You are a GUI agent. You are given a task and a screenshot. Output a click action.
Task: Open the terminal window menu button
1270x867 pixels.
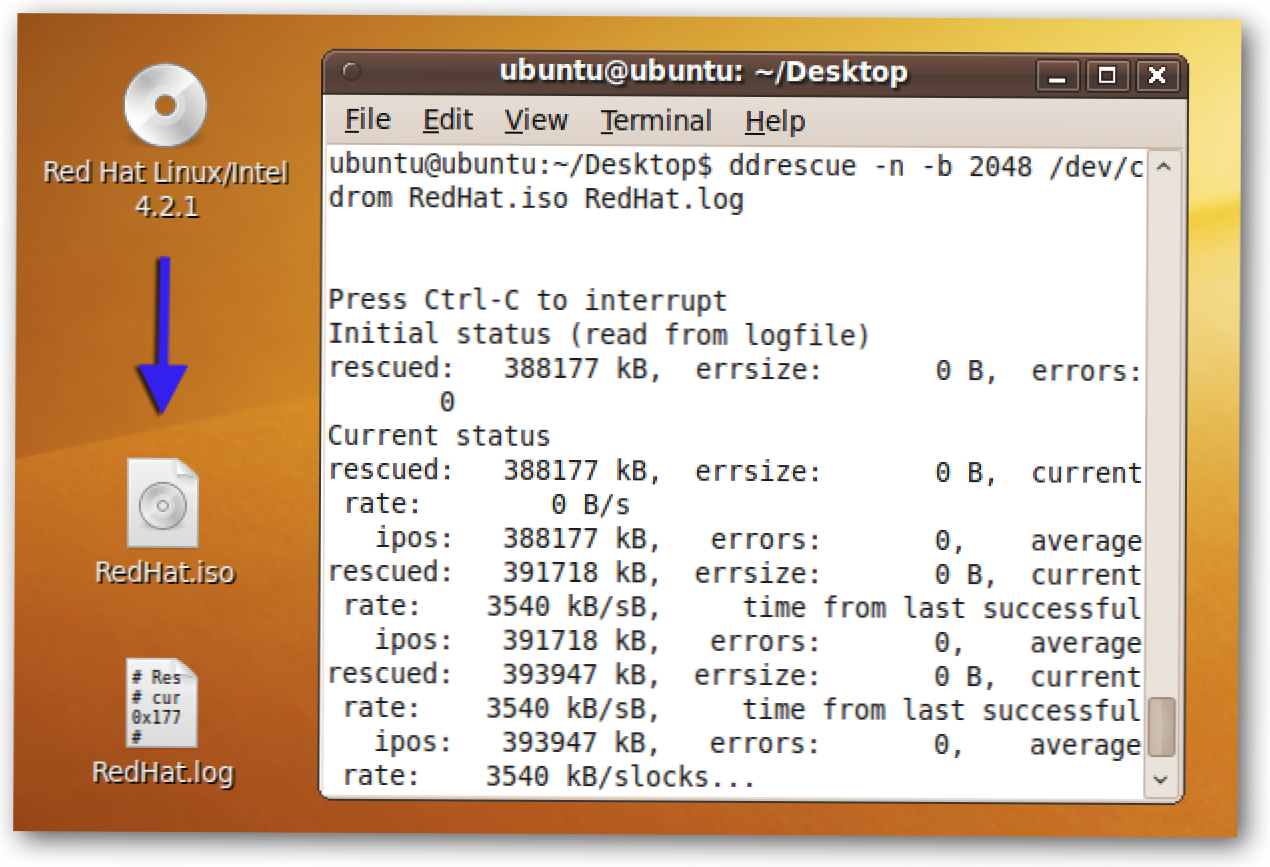350,73
